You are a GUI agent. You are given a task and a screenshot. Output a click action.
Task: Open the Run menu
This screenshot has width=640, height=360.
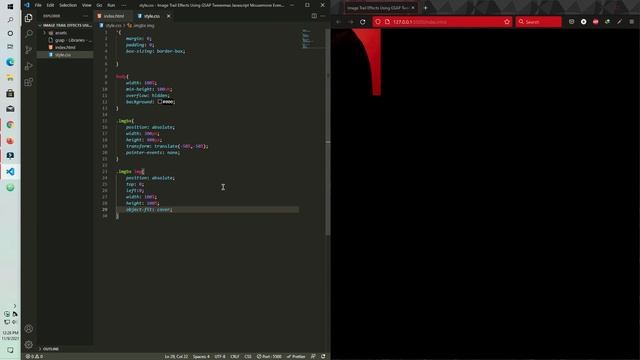pyautogui.click(x=111, y=5)
